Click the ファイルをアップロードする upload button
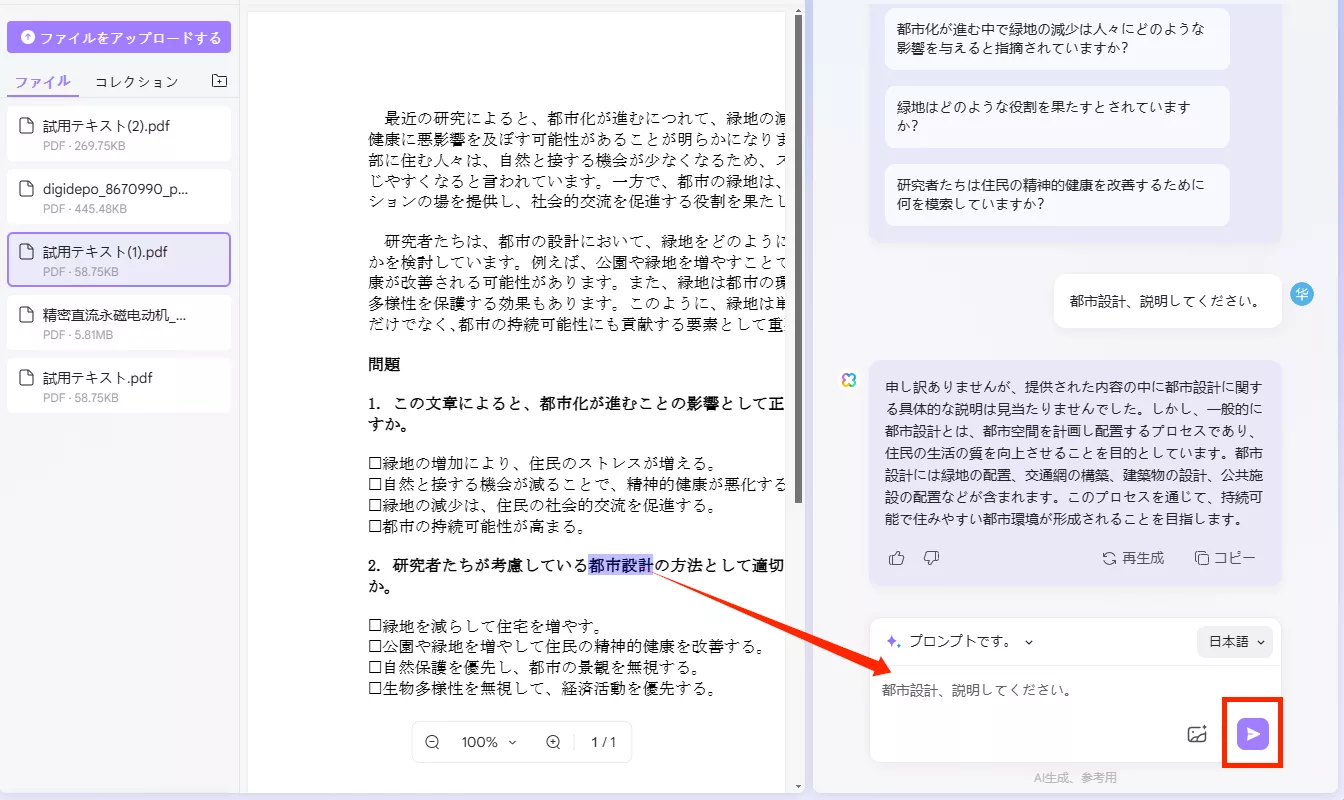The image size is (1344, 800). (119, 37)
